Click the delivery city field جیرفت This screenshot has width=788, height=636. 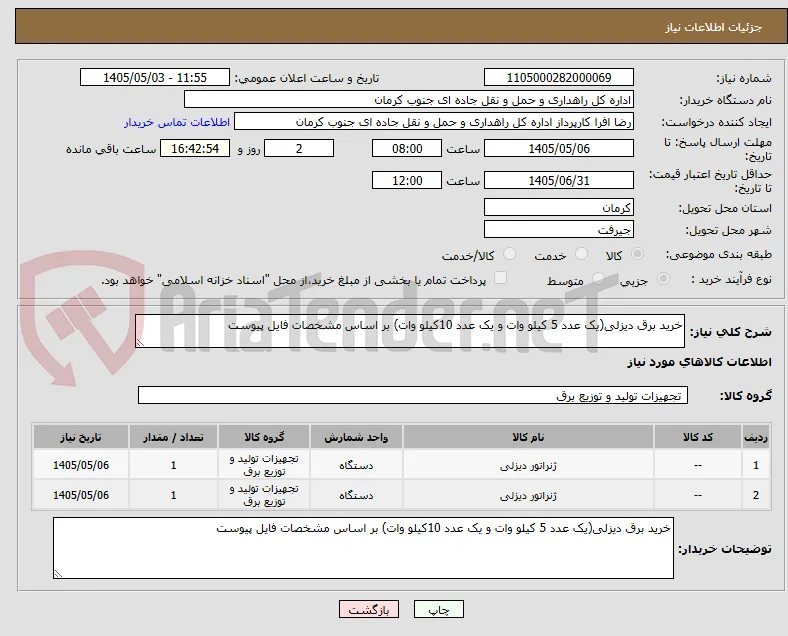click(558, 230)
